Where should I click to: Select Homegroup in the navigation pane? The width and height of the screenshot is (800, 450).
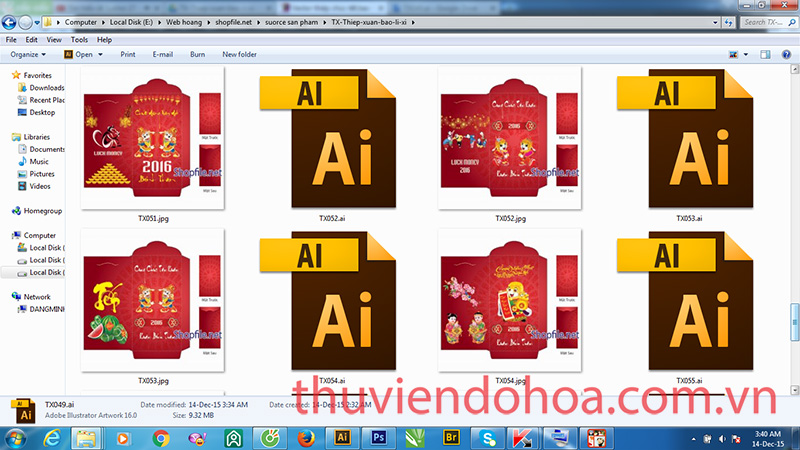click(37, 211)
